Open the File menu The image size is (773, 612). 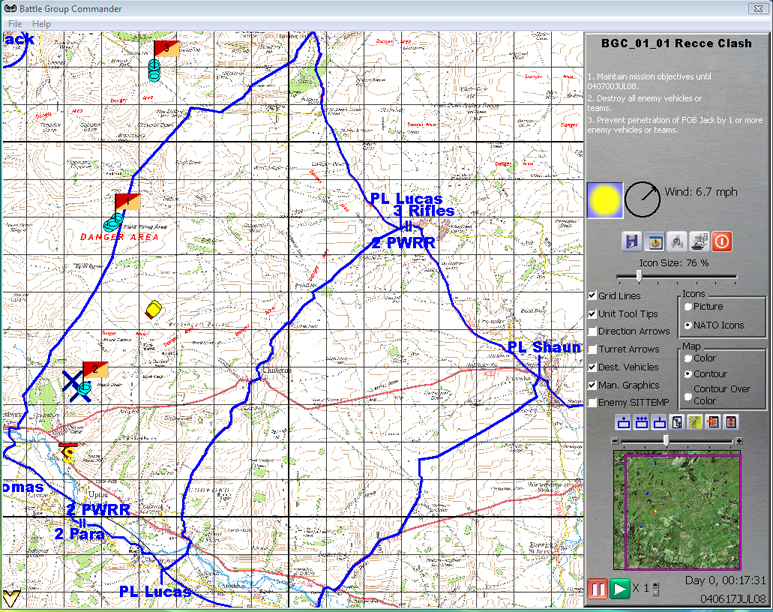[15, 23]
